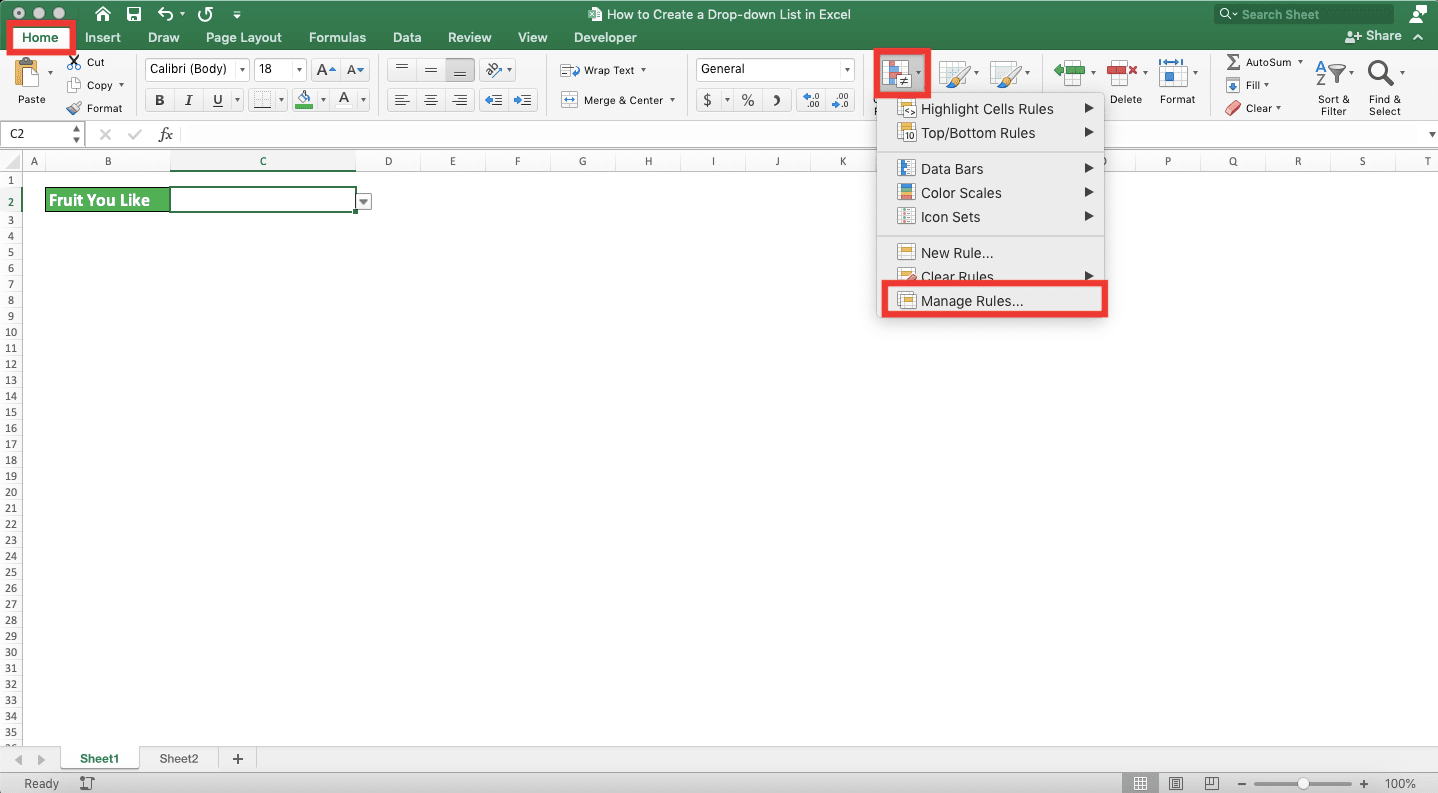
Task: Switch to the Formulas ribbon tab
Action: point(337,37)
